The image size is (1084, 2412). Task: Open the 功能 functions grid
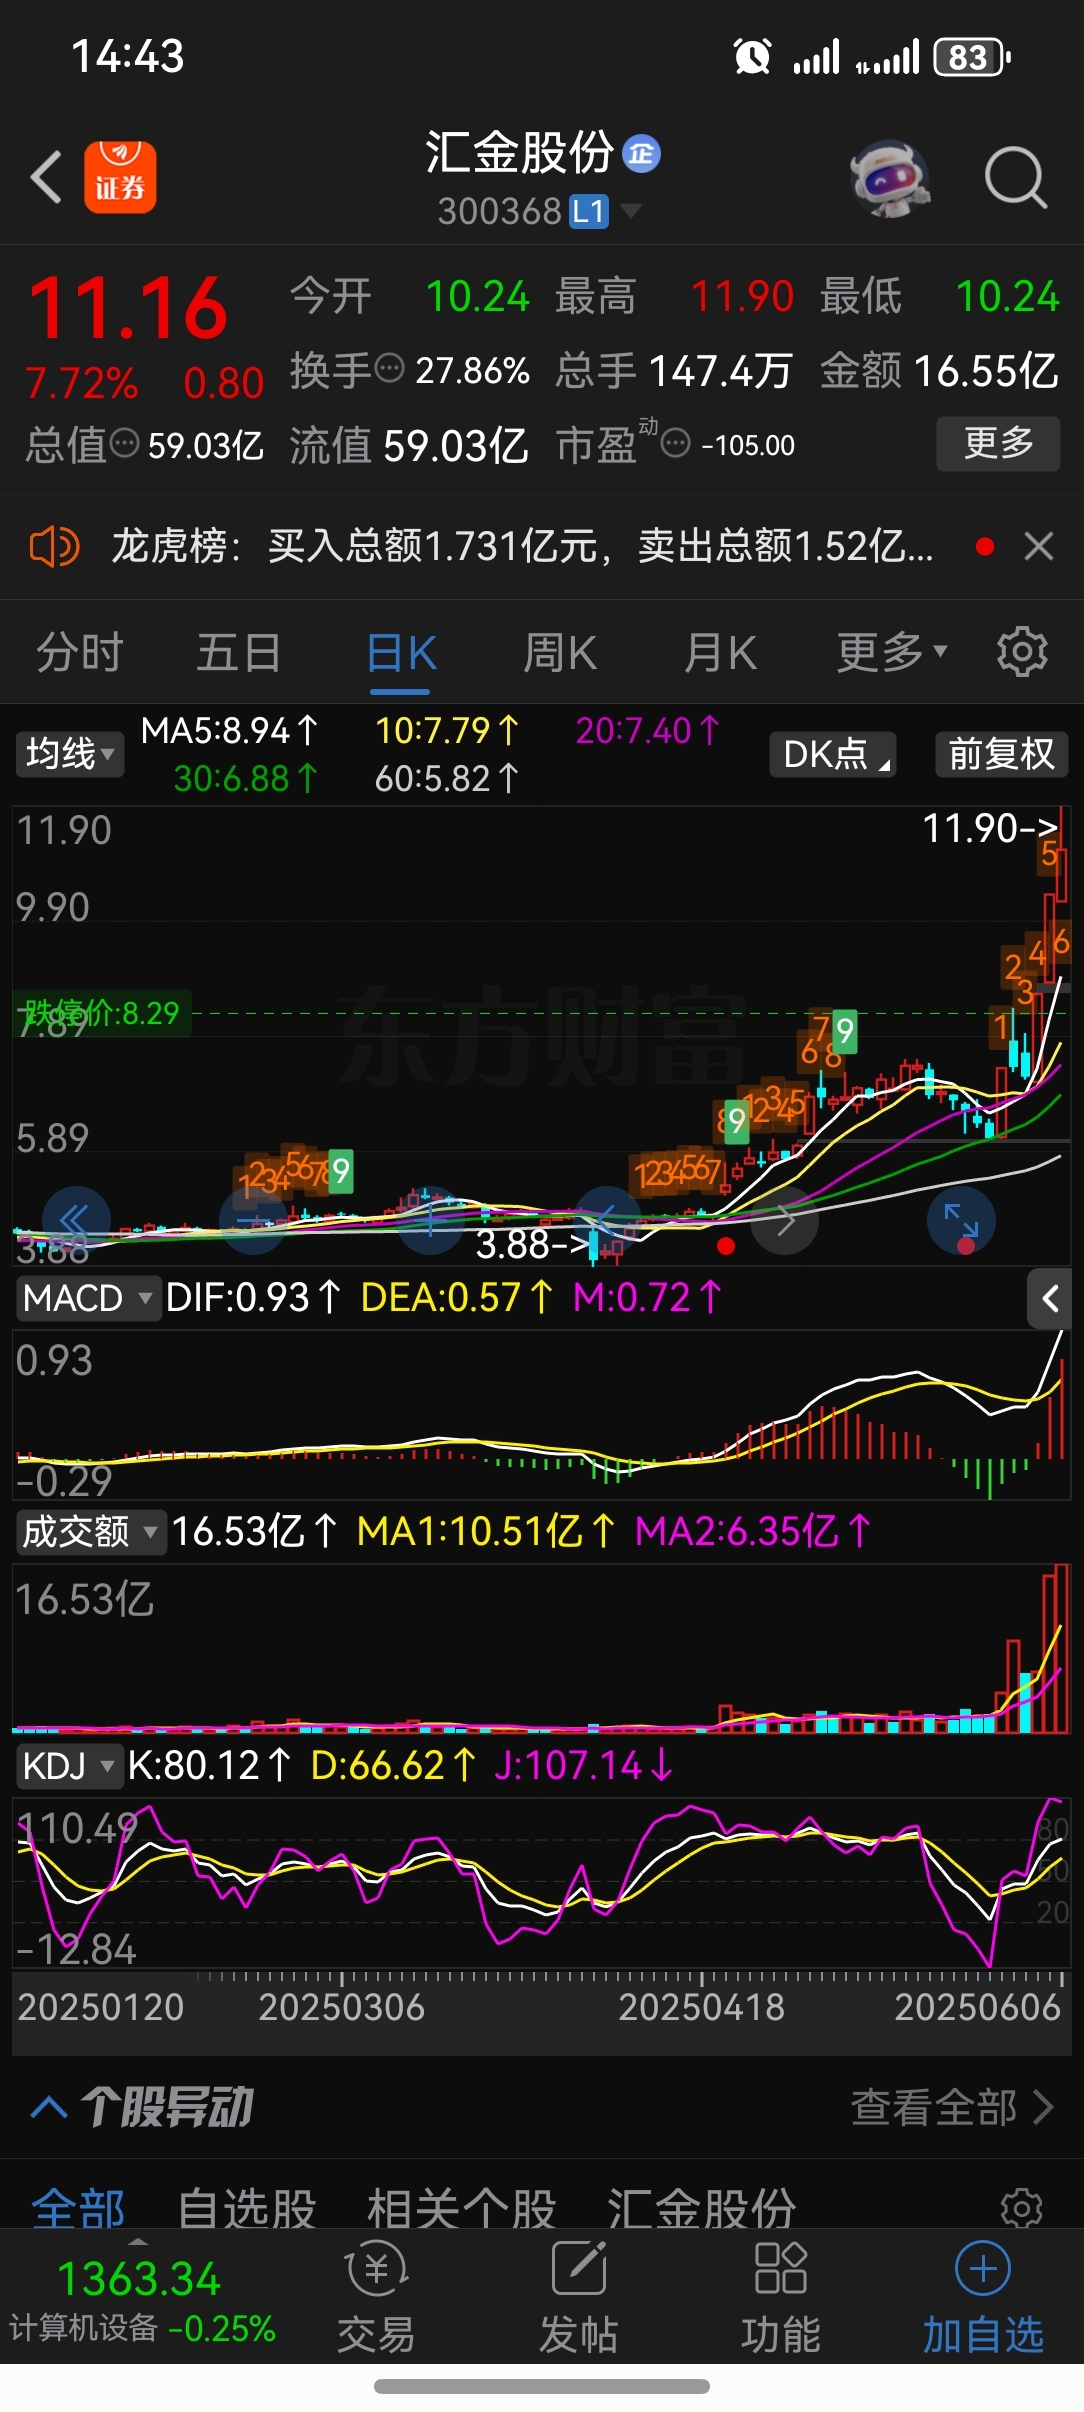click(781, 2297)
